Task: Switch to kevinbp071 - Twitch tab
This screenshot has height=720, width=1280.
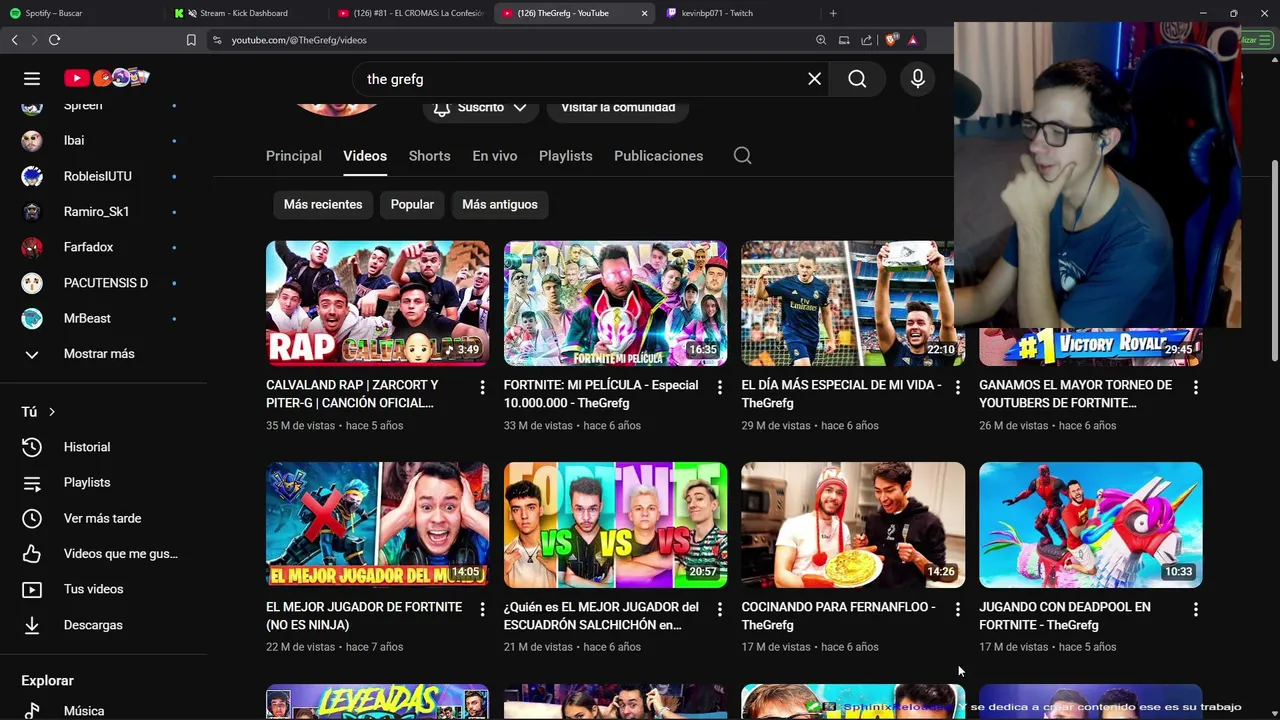Action: pos(738,13)
